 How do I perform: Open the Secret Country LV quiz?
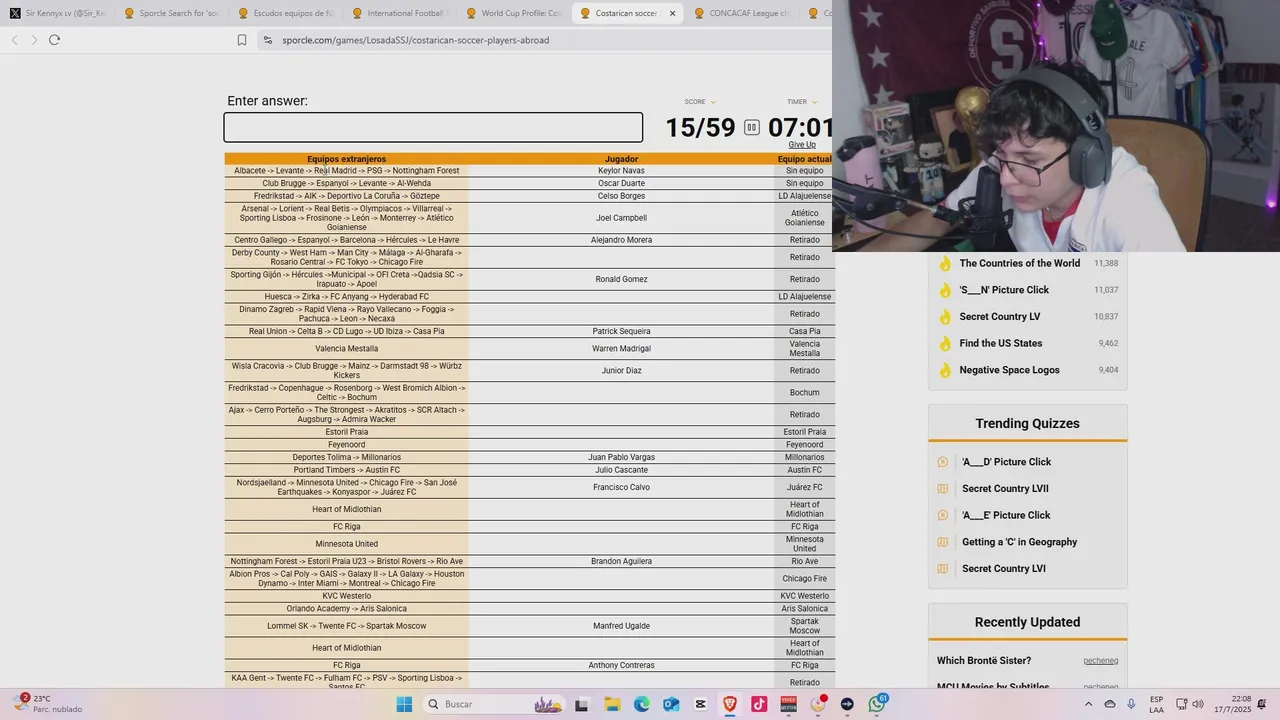click(999, 317)
